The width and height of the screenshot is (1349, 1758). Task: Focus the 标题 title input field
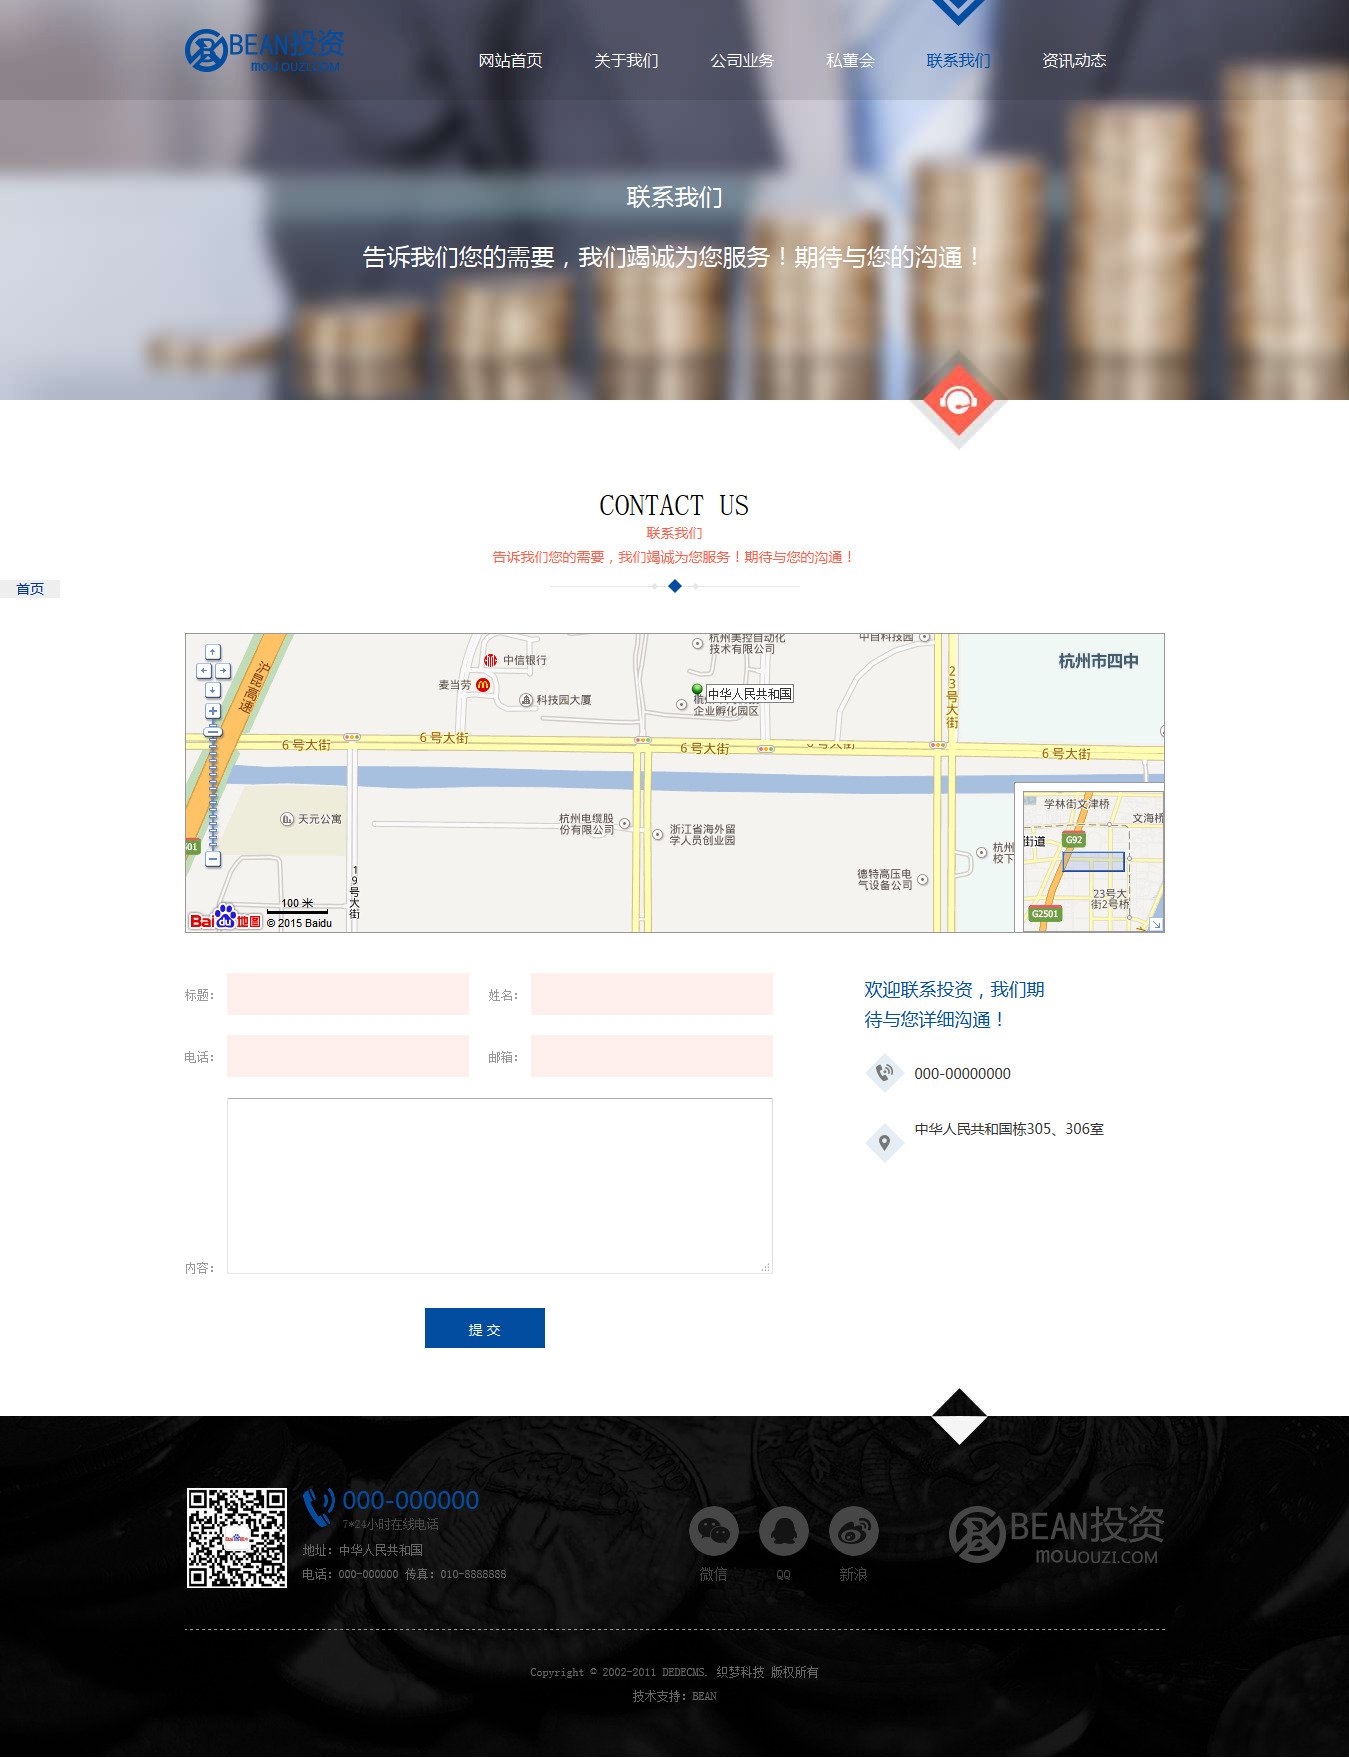348,994
